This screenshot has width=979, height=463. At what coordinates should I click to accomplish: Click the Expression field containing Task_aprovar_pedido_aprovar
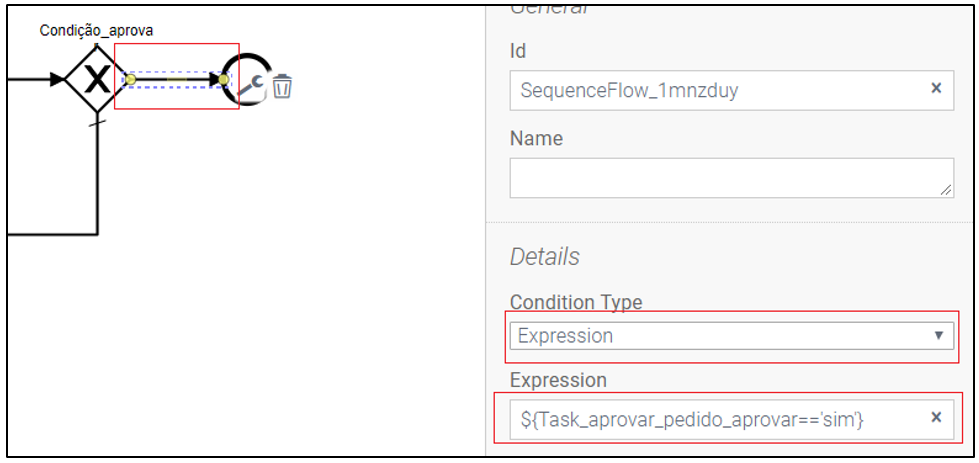tap(718, 419)
